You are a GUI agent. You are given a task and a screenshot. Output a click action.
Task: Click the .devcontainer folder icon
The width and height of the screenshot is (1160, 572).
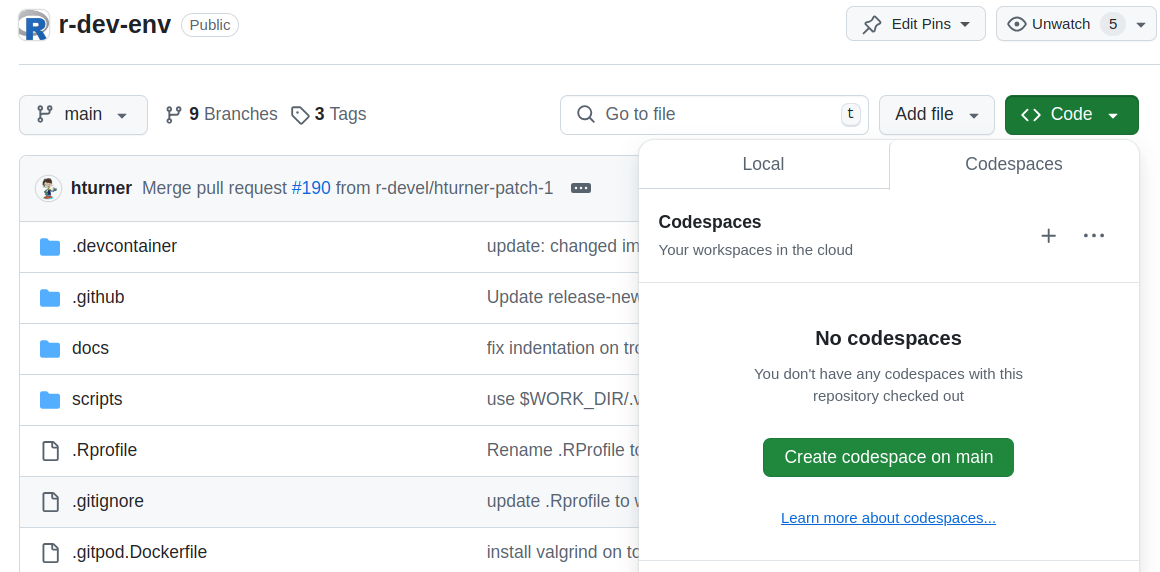(50, 247)
